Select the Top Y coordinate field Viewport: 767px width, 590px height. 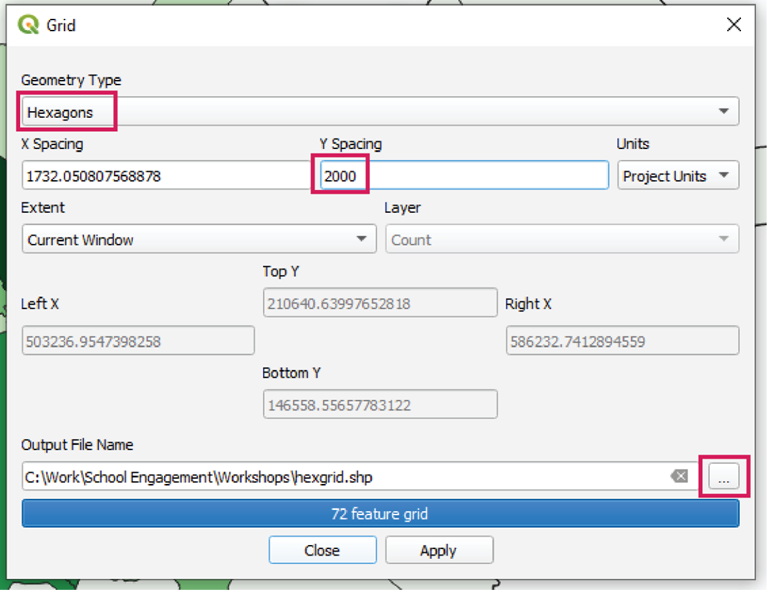click(x=379, y=304)
